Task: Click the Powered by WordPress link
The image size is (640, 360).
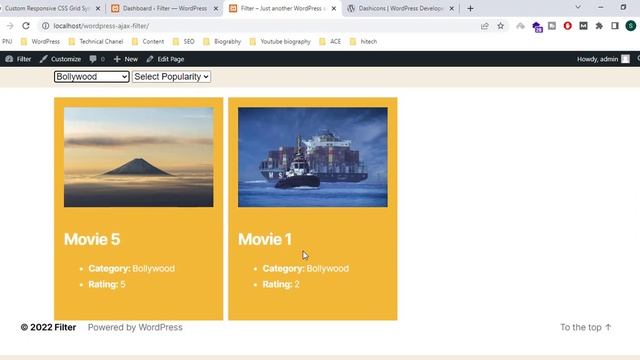Action: (135, 327)
